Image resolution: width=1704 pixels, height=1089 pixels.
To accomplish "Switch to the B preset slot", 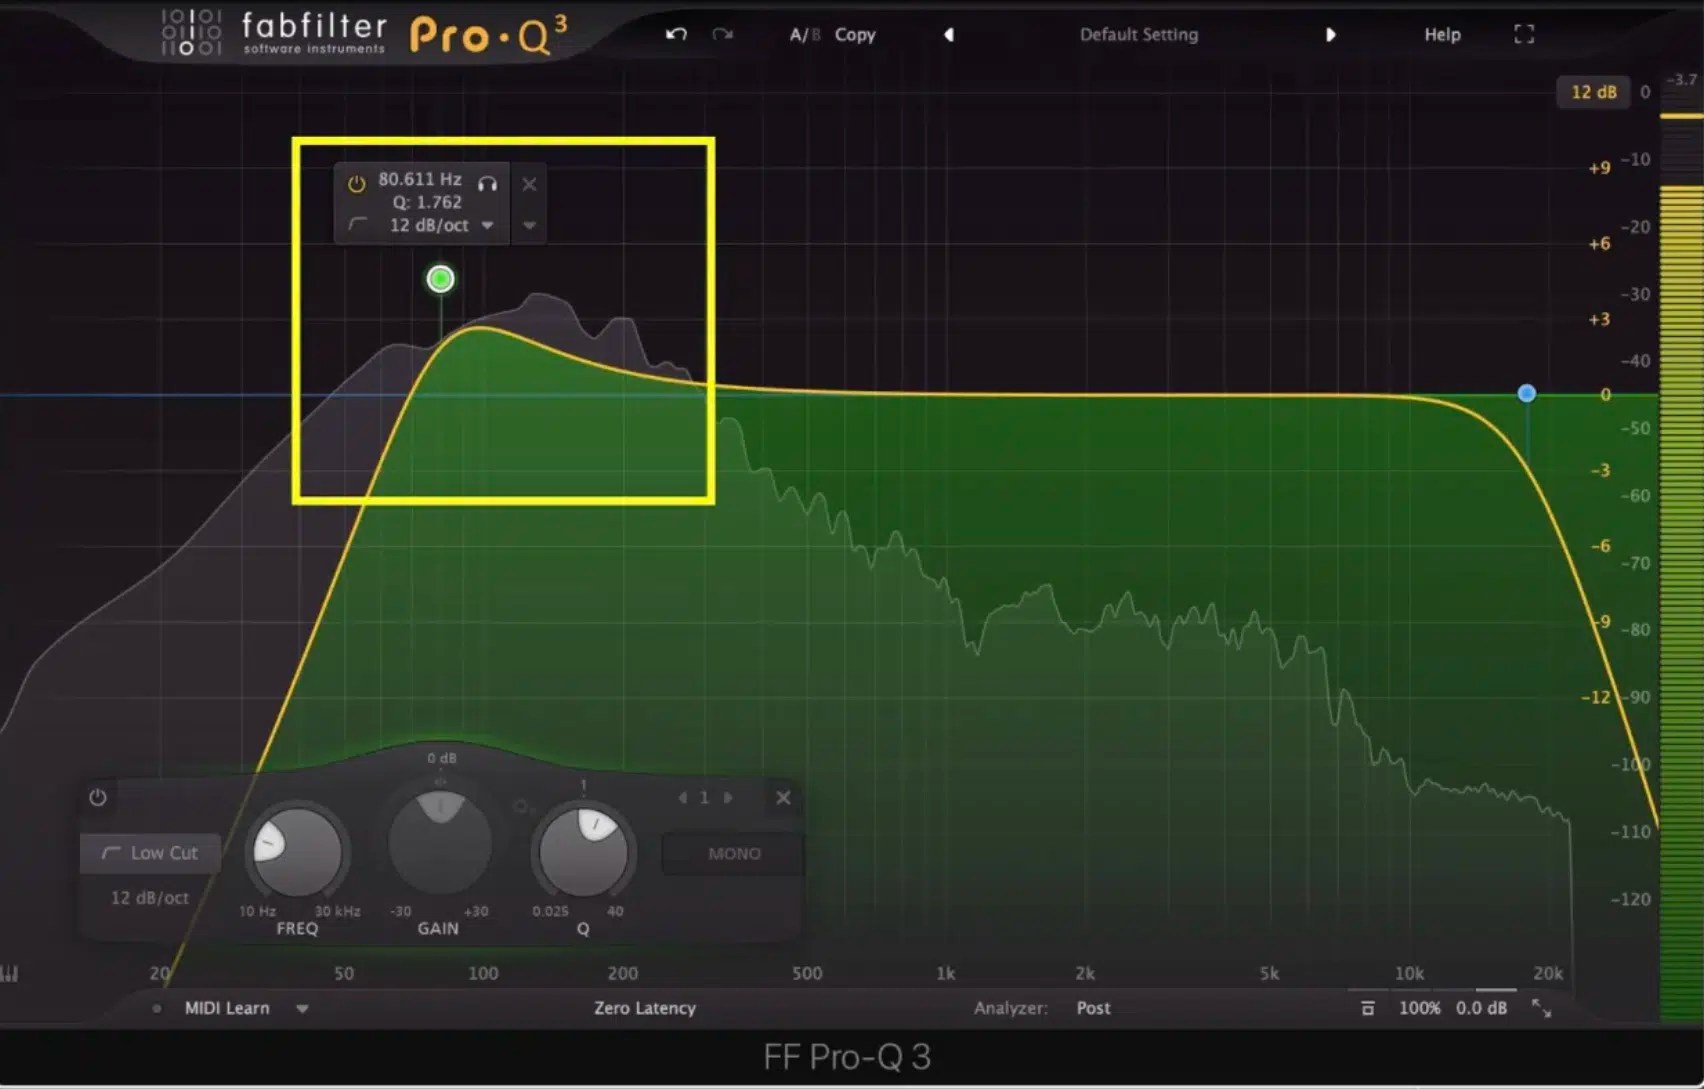I will (815, 34).
